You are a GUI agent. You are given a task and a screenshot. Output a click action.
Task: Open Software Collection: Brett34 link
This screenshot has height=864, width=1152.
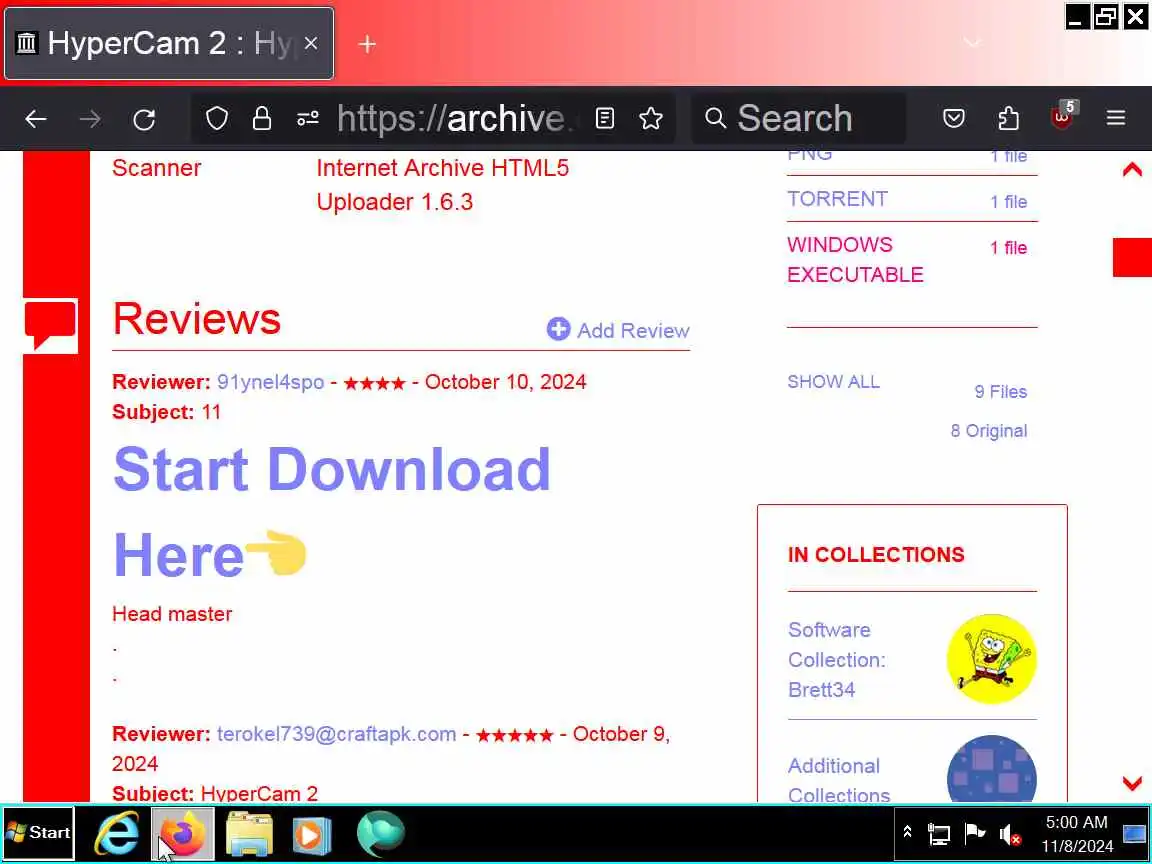(x=836, y=660)
